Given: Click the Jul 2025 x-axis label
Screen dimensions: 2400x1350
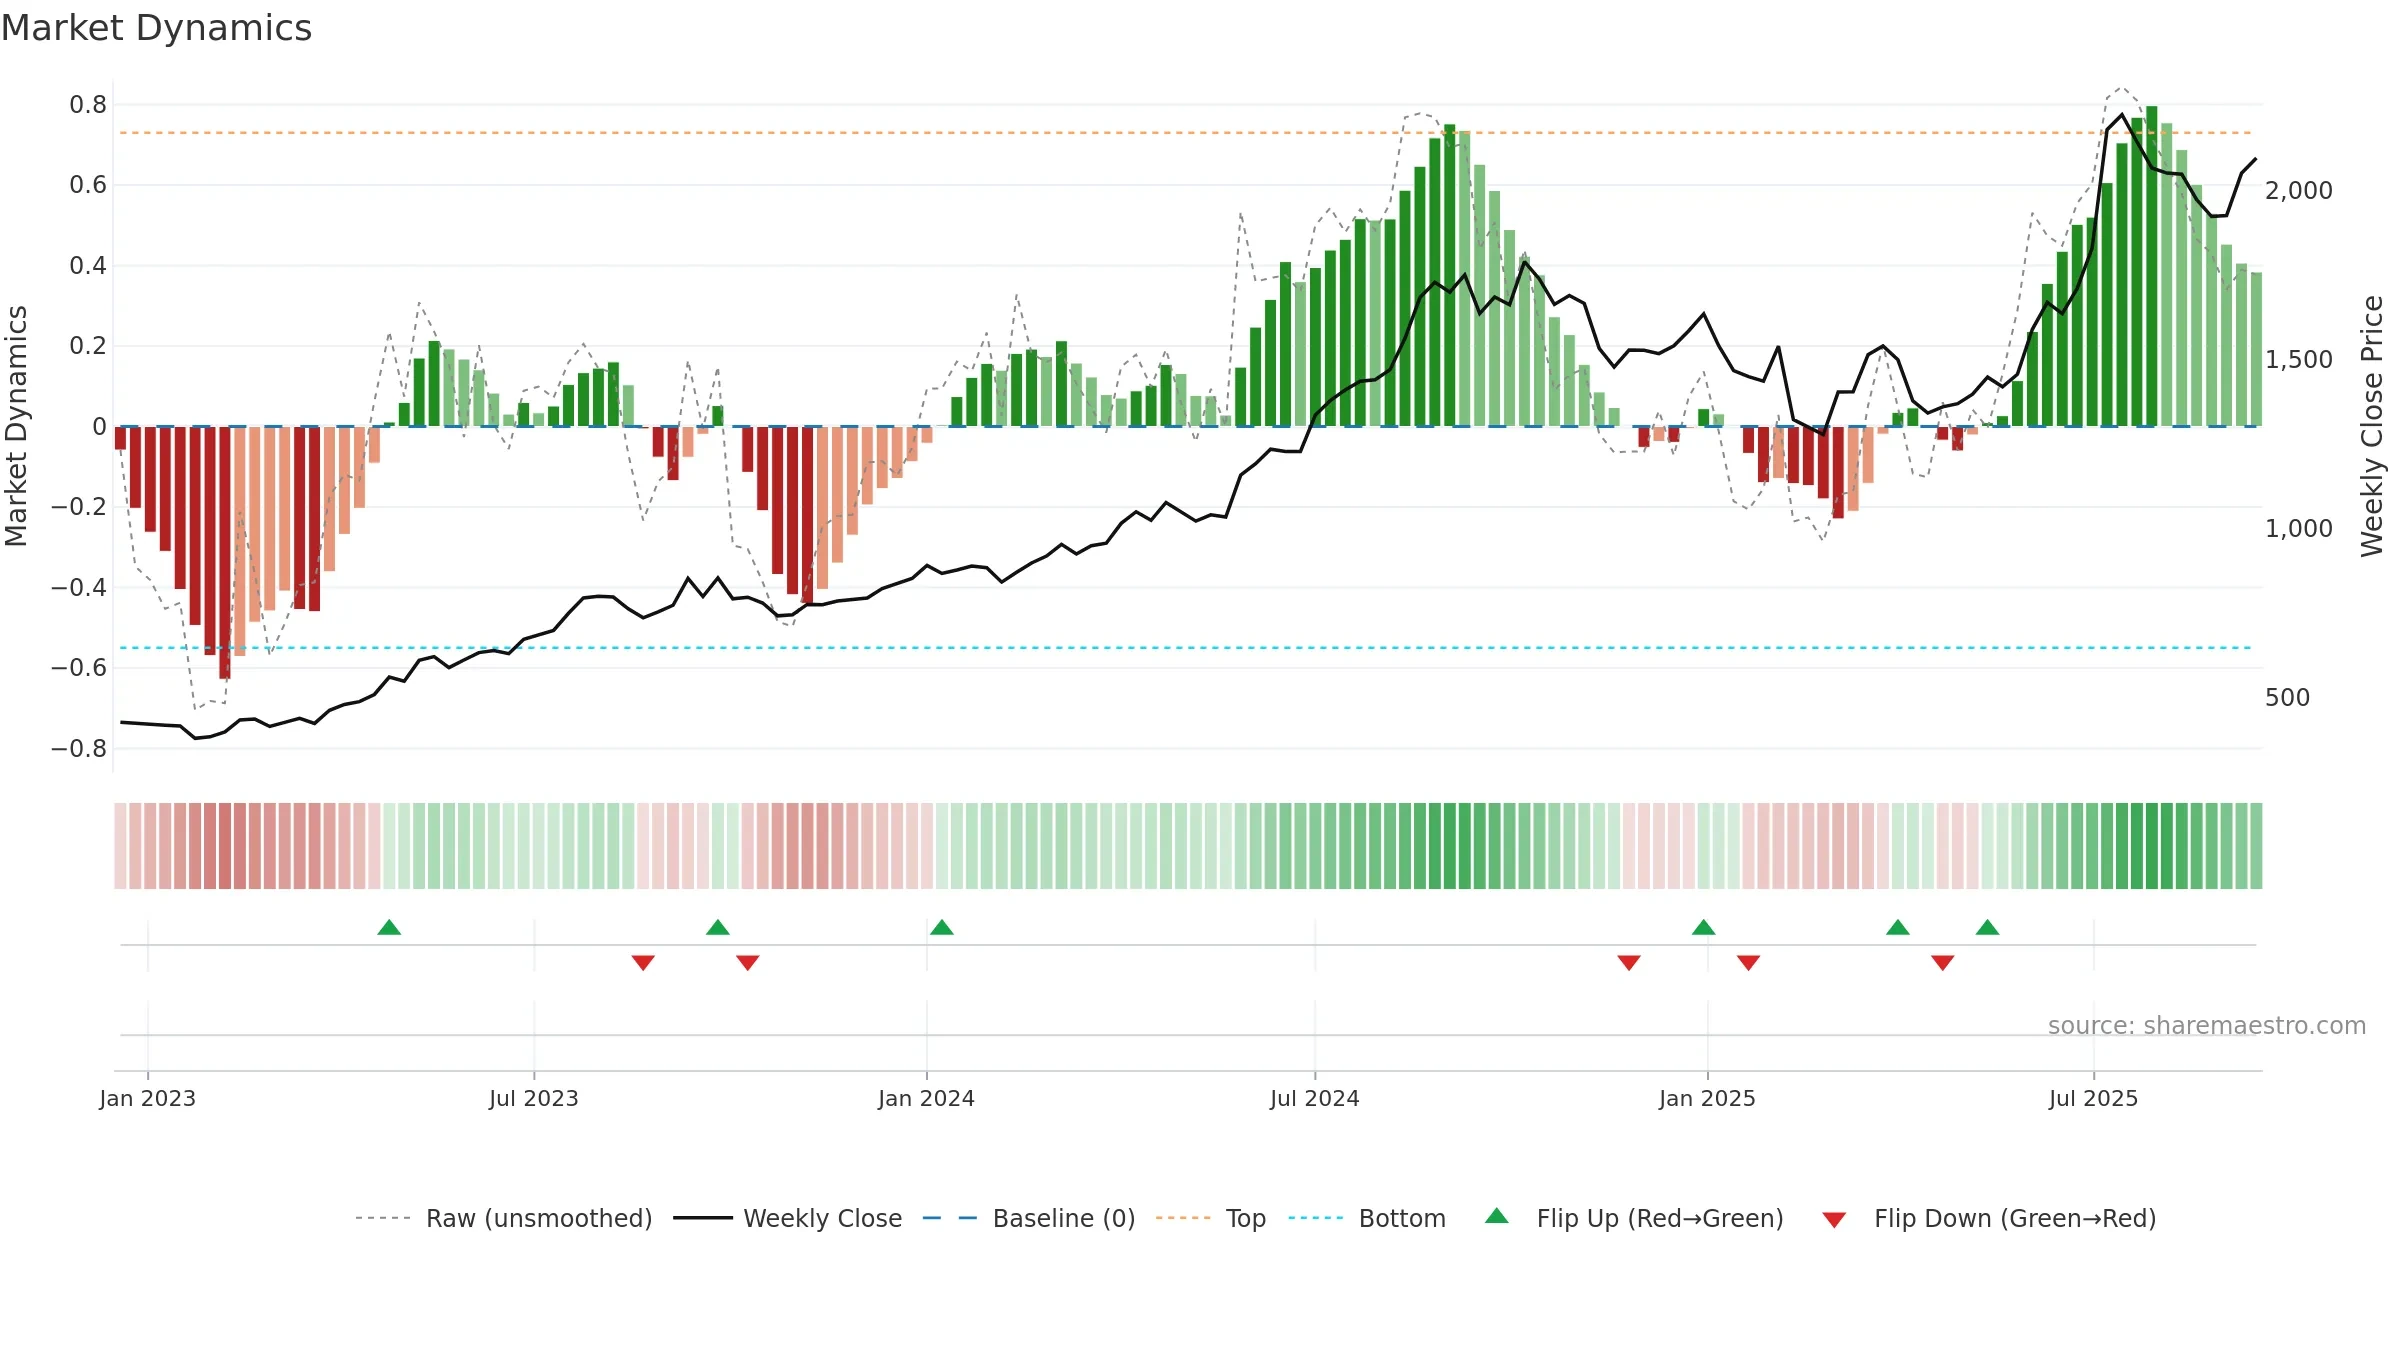Looking at the screenshot, I should [2094, 1098].
